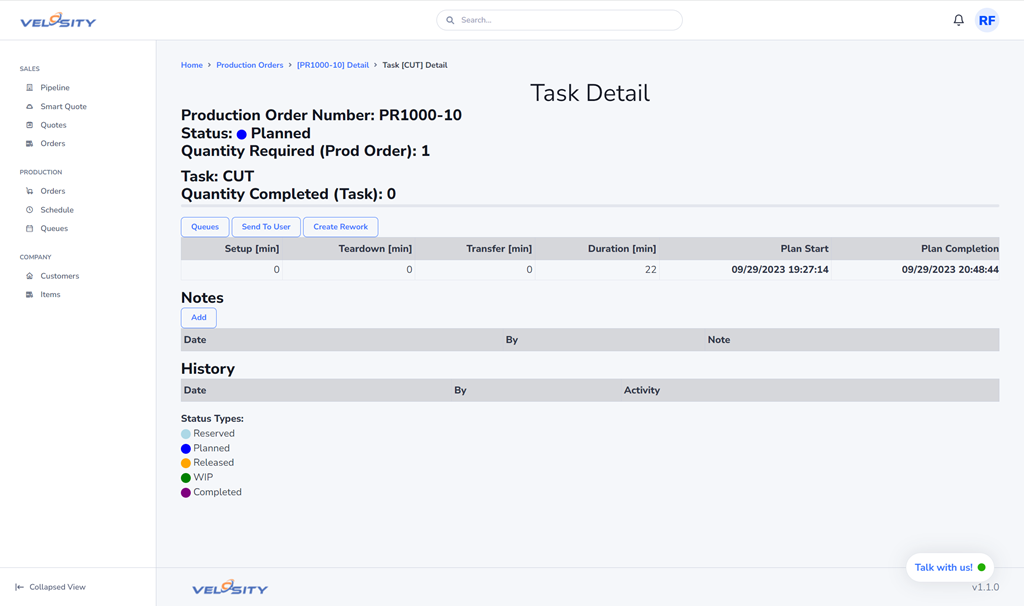Click the Send To User button
Image resolution: width=1024 pixels, height=606 pixels.
click(266, 227)
